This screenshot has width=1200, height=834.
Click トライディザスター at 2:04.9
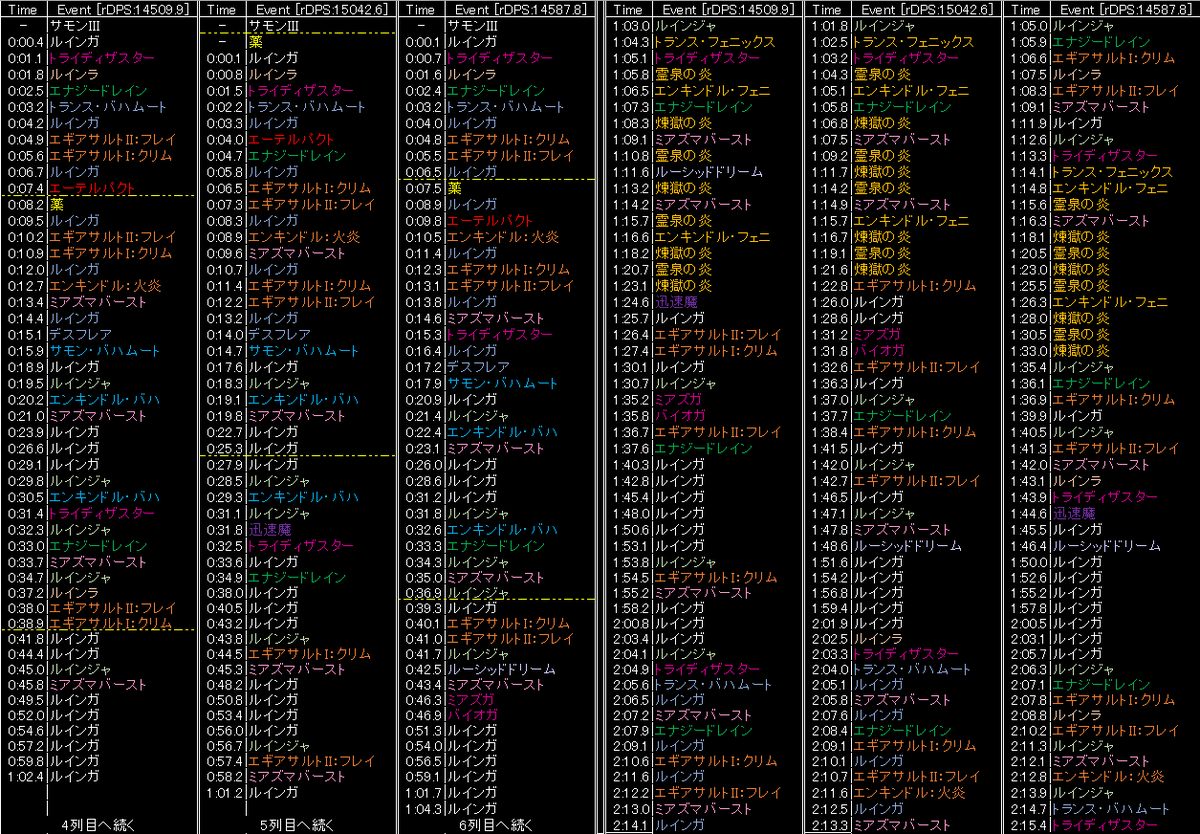coord(707,669)
